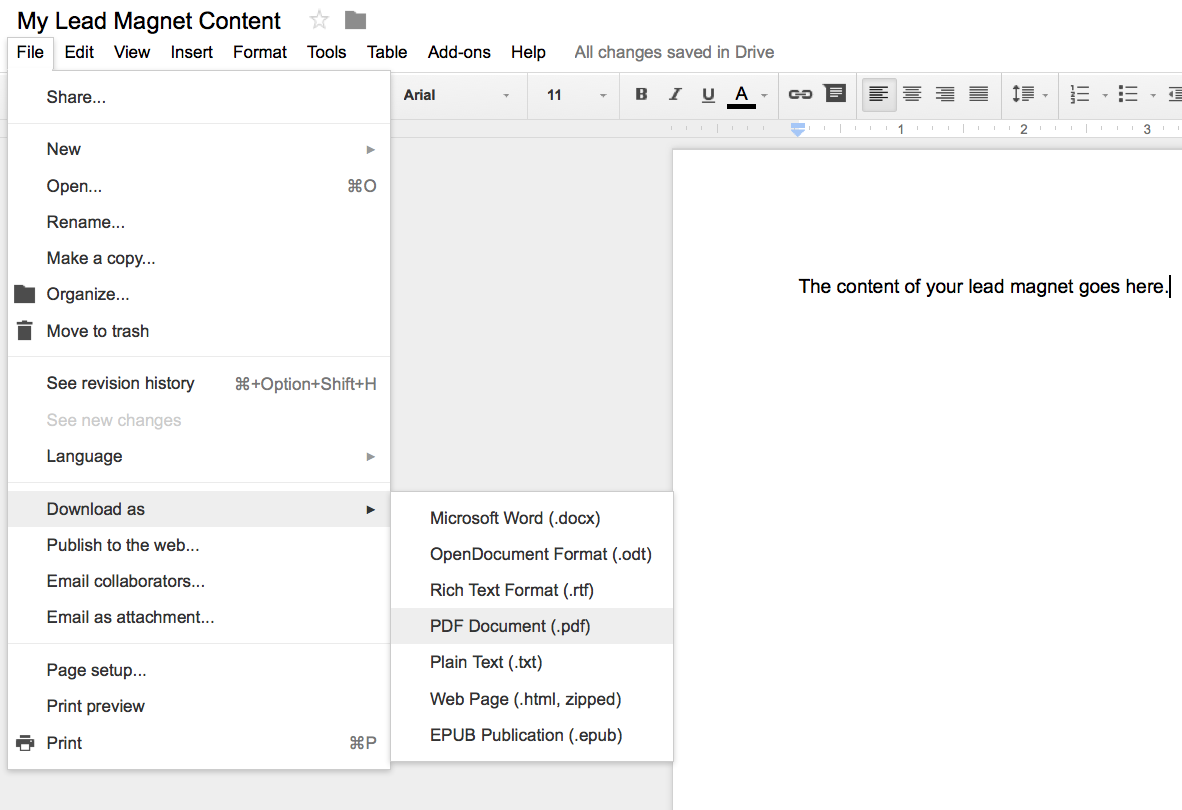Screen dimensions: 1182x810
Task: Click the File menu
Action: pos(30,53)
